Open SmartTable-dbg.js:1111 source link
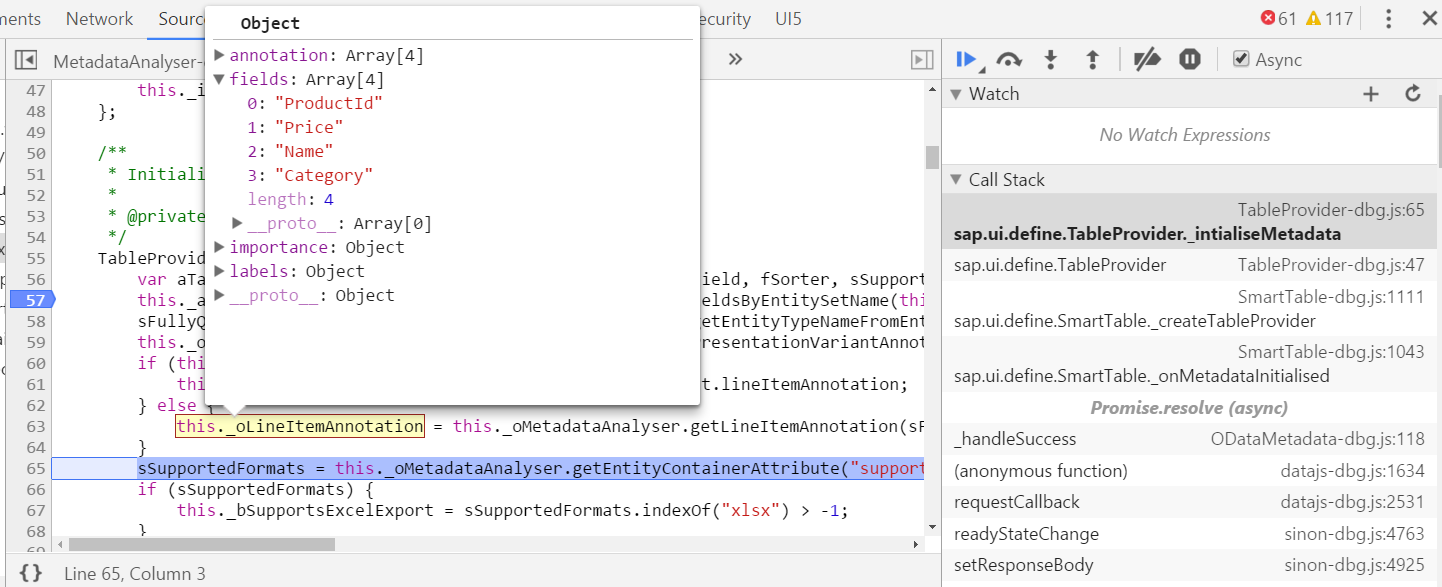This screenshot has height=587, width=1442. (1331, 297)
